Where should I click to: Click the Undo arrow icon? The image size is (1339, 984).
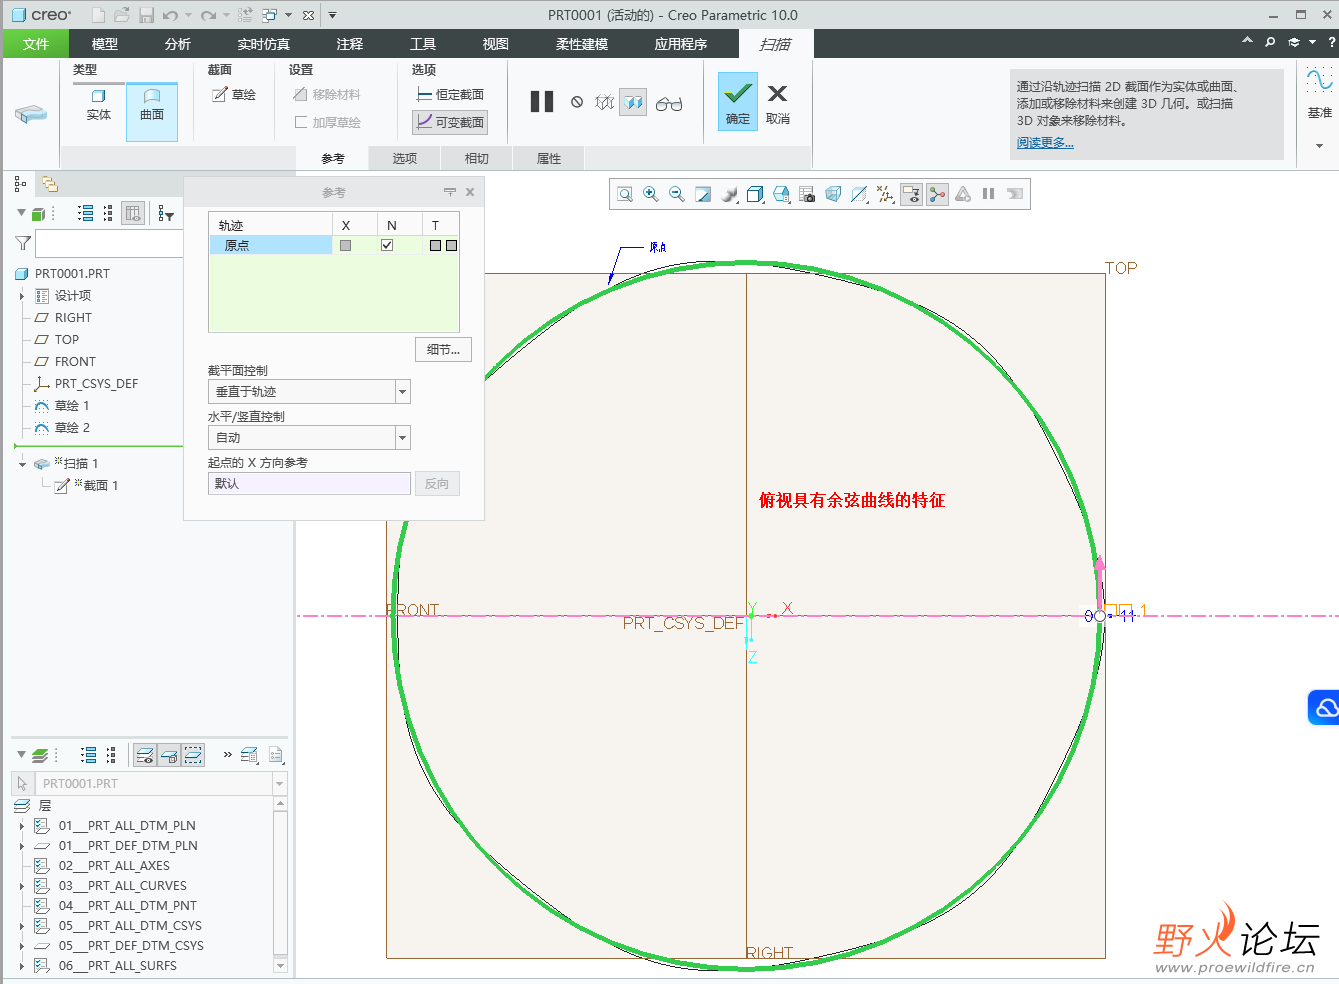pyautogui.click(x=170, y=15)
